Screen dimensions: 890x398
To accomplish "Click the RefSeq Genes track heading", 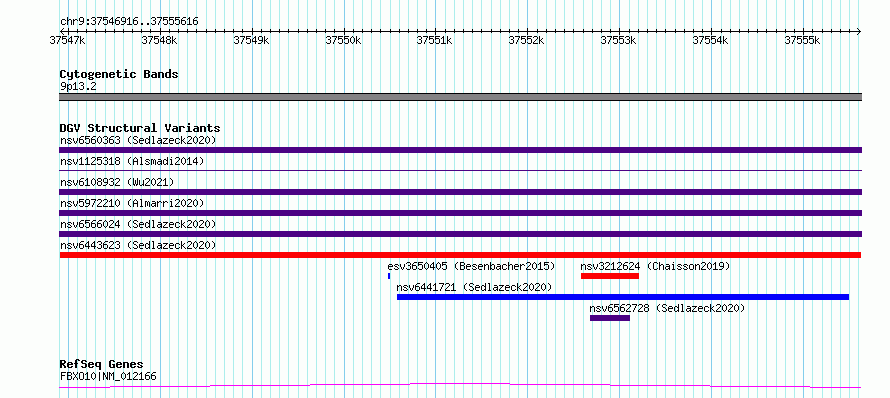I will tap(101, 365).
